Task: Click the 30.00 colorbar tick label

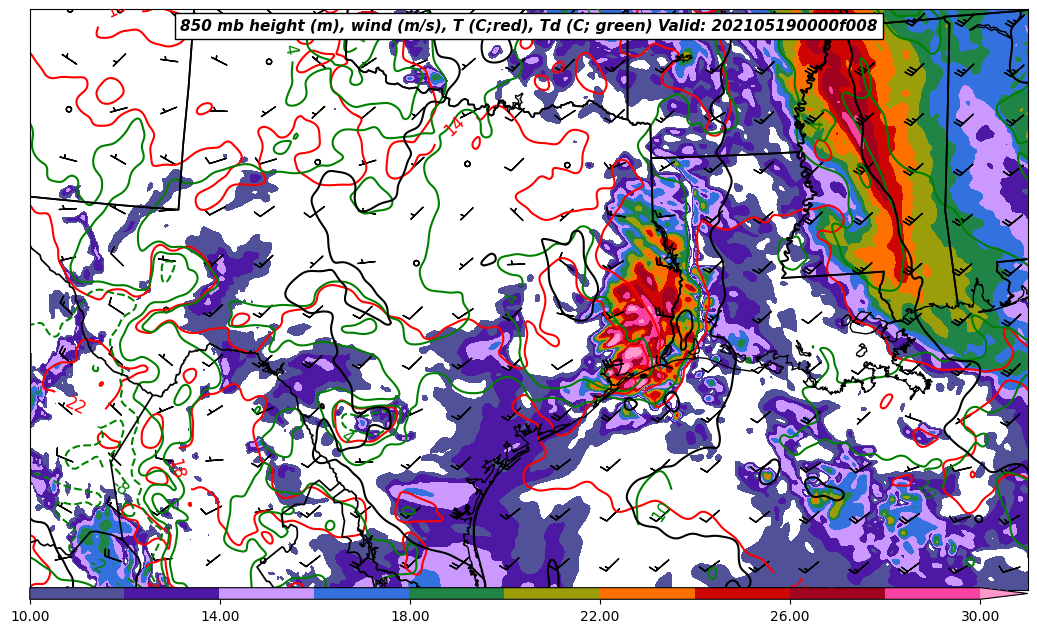Action: pos(980,616)
